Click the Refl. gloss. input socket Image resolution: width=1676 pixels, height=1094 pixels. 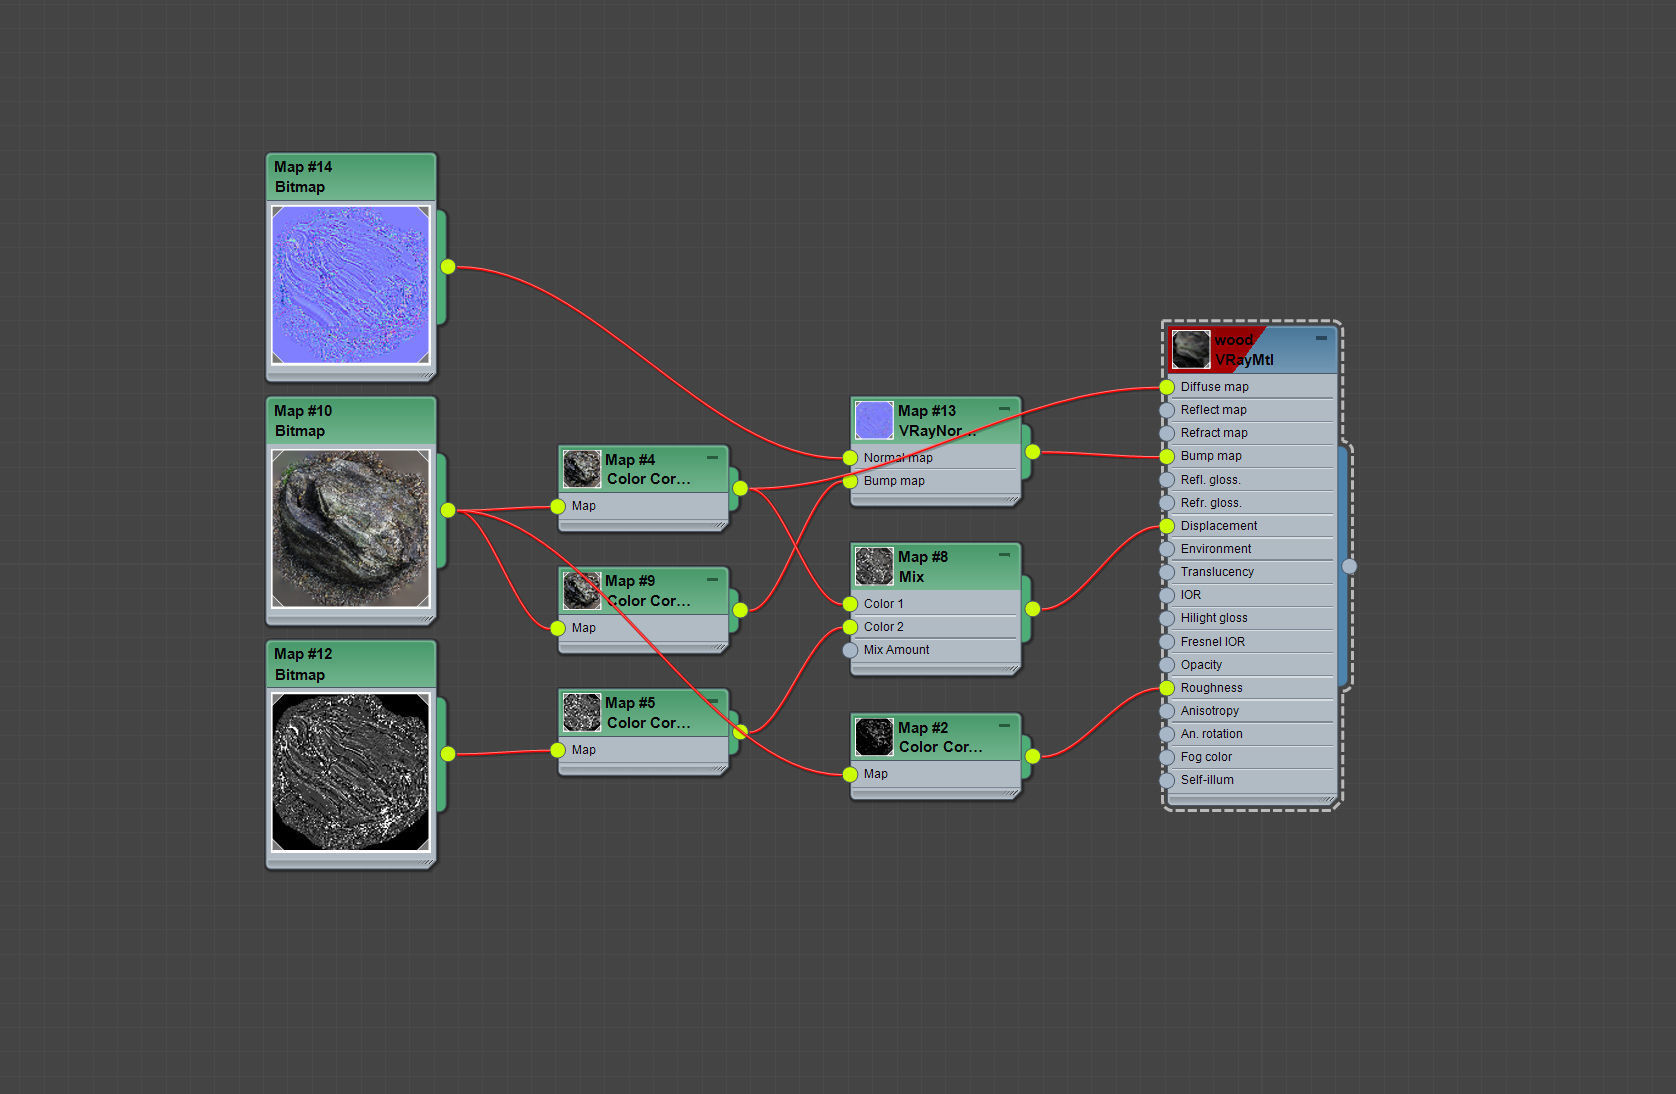tap(1167, 480)
